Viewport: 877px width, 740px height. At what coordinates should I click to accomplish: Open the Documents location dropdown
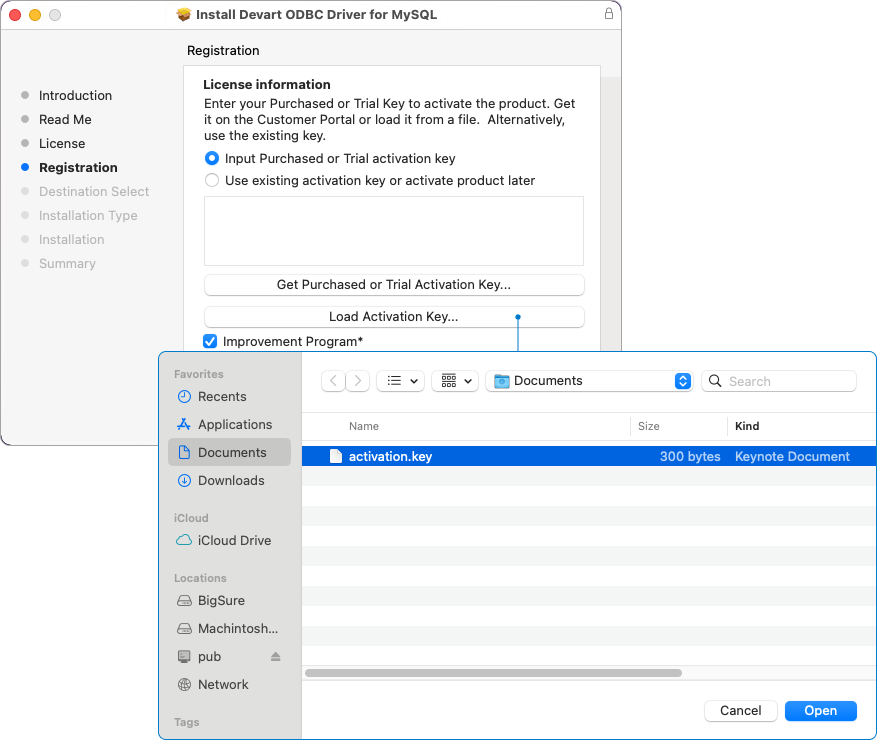[x=588, y=381]
